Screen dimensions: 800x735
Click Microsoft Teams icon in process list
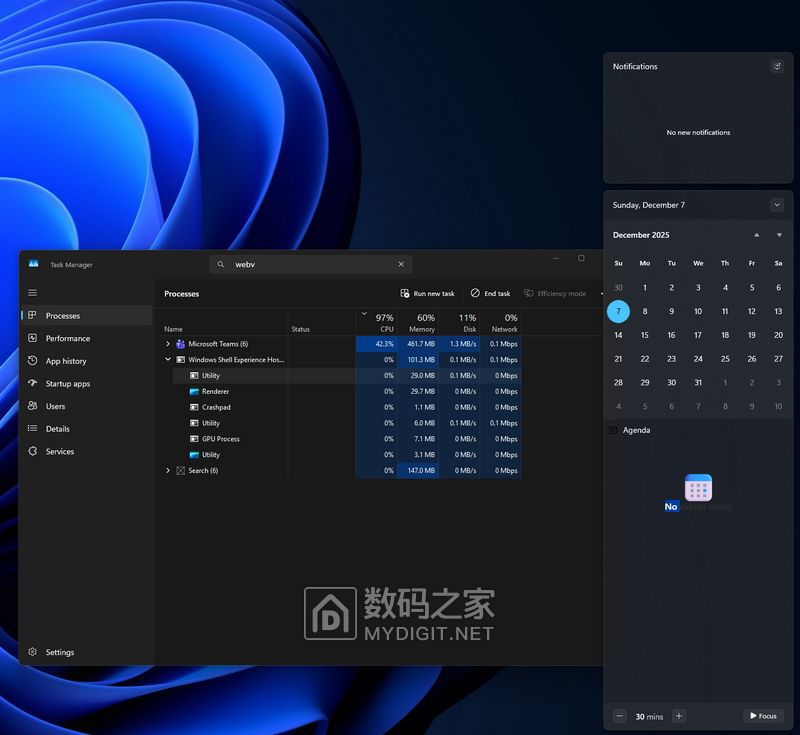pyautogui.click(x=180, y=344)
